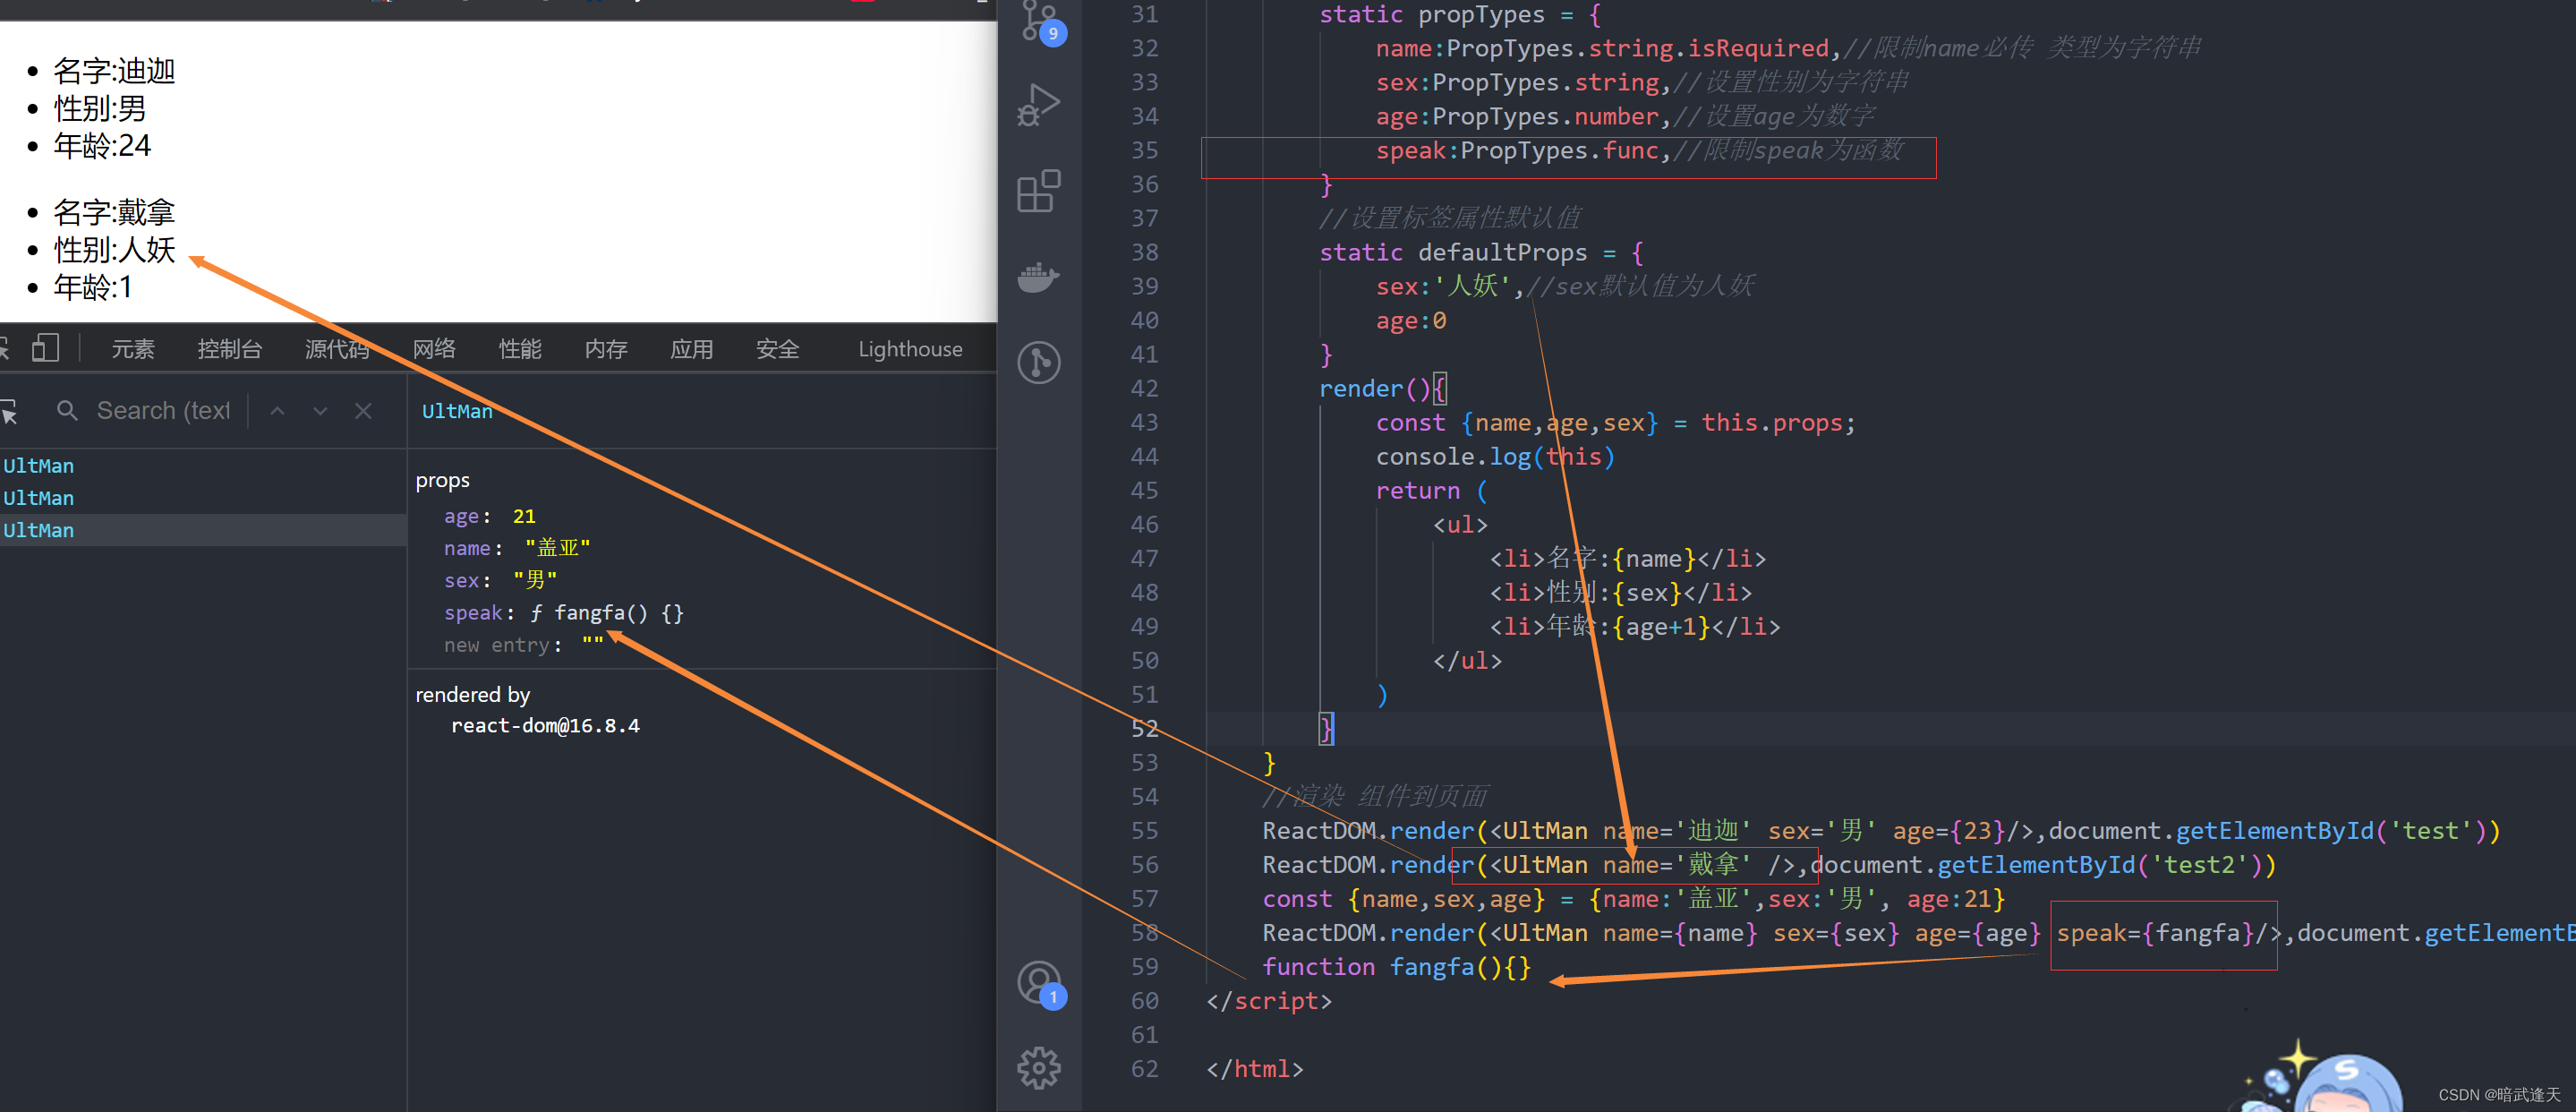Go to previous search result arrow
This screenshot has height=1112, width=2576.
pos(278,411)
